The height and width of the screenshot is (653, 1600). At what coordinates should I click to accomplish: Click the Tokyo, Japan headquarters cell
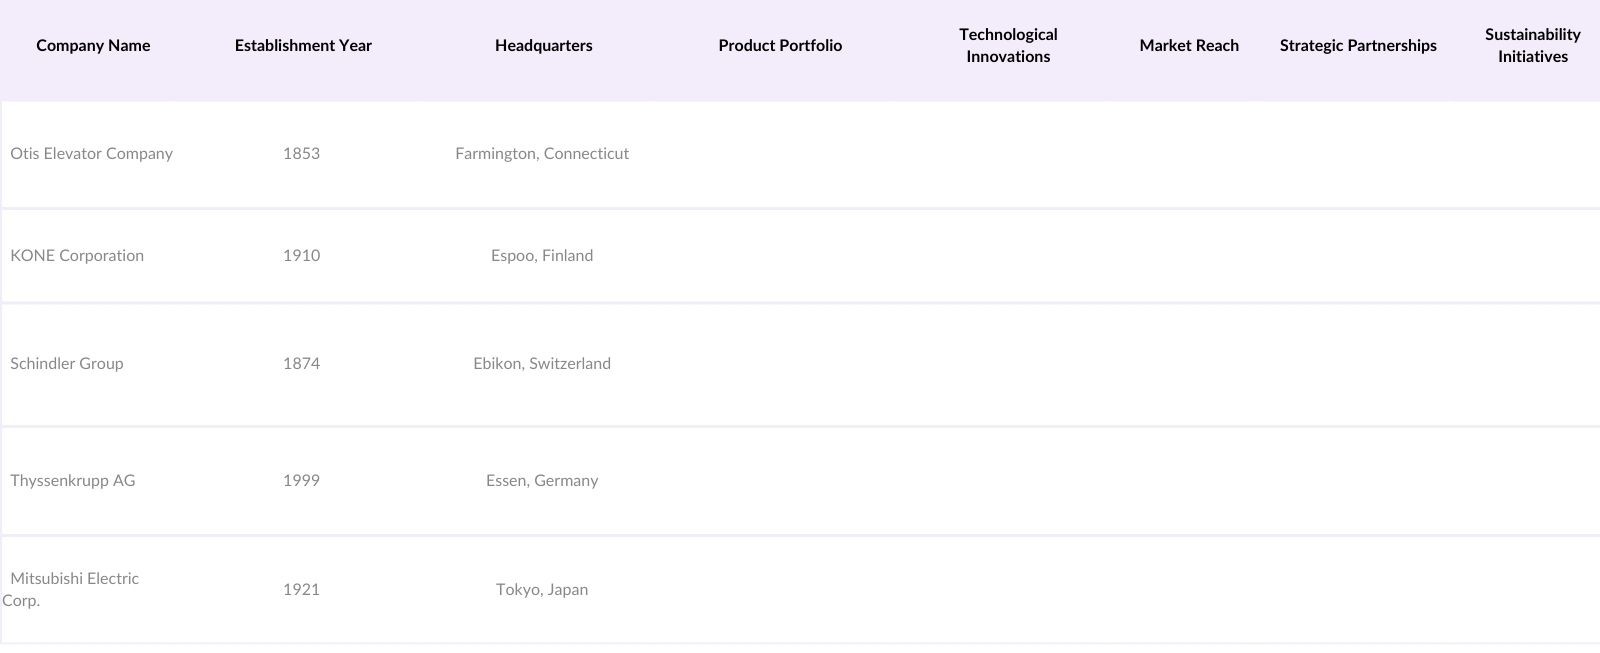click(x=542, y=590)
